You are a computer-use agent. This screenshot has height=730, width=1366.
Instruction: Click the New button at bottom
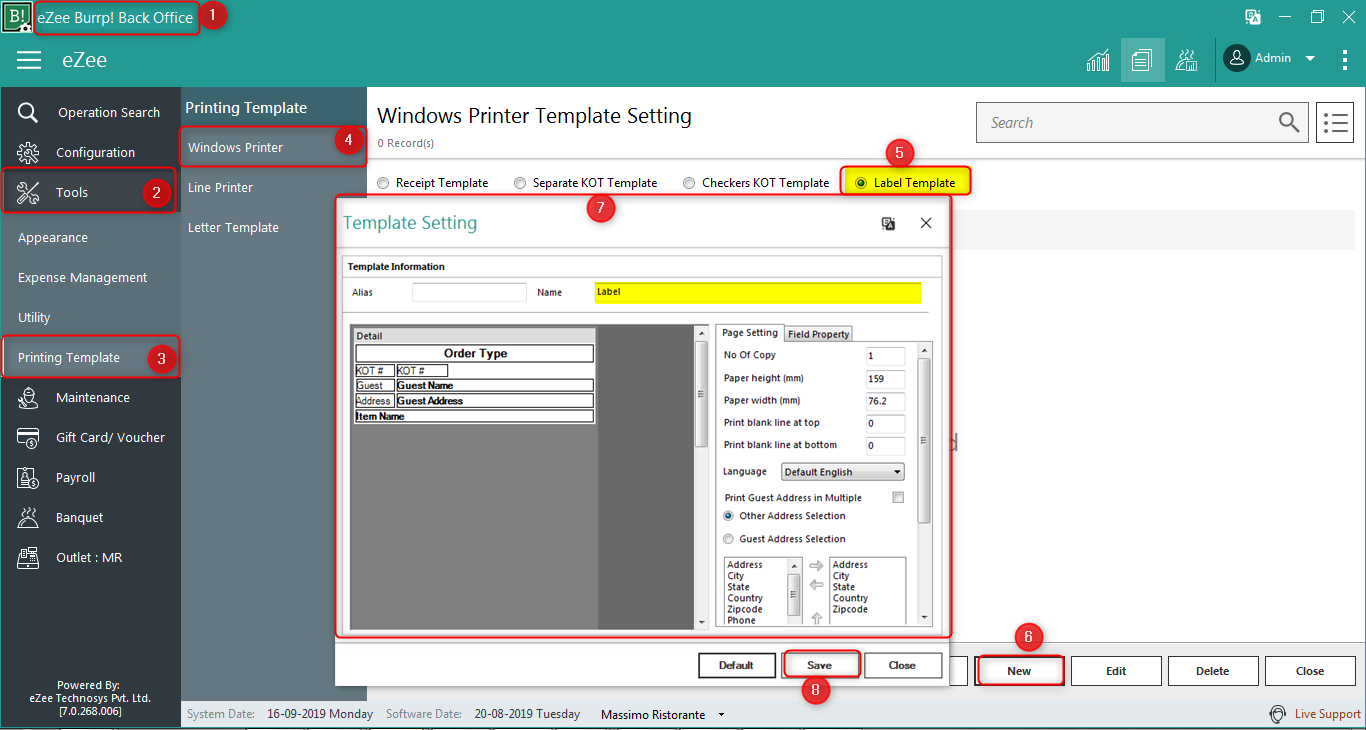point(1019,671)
